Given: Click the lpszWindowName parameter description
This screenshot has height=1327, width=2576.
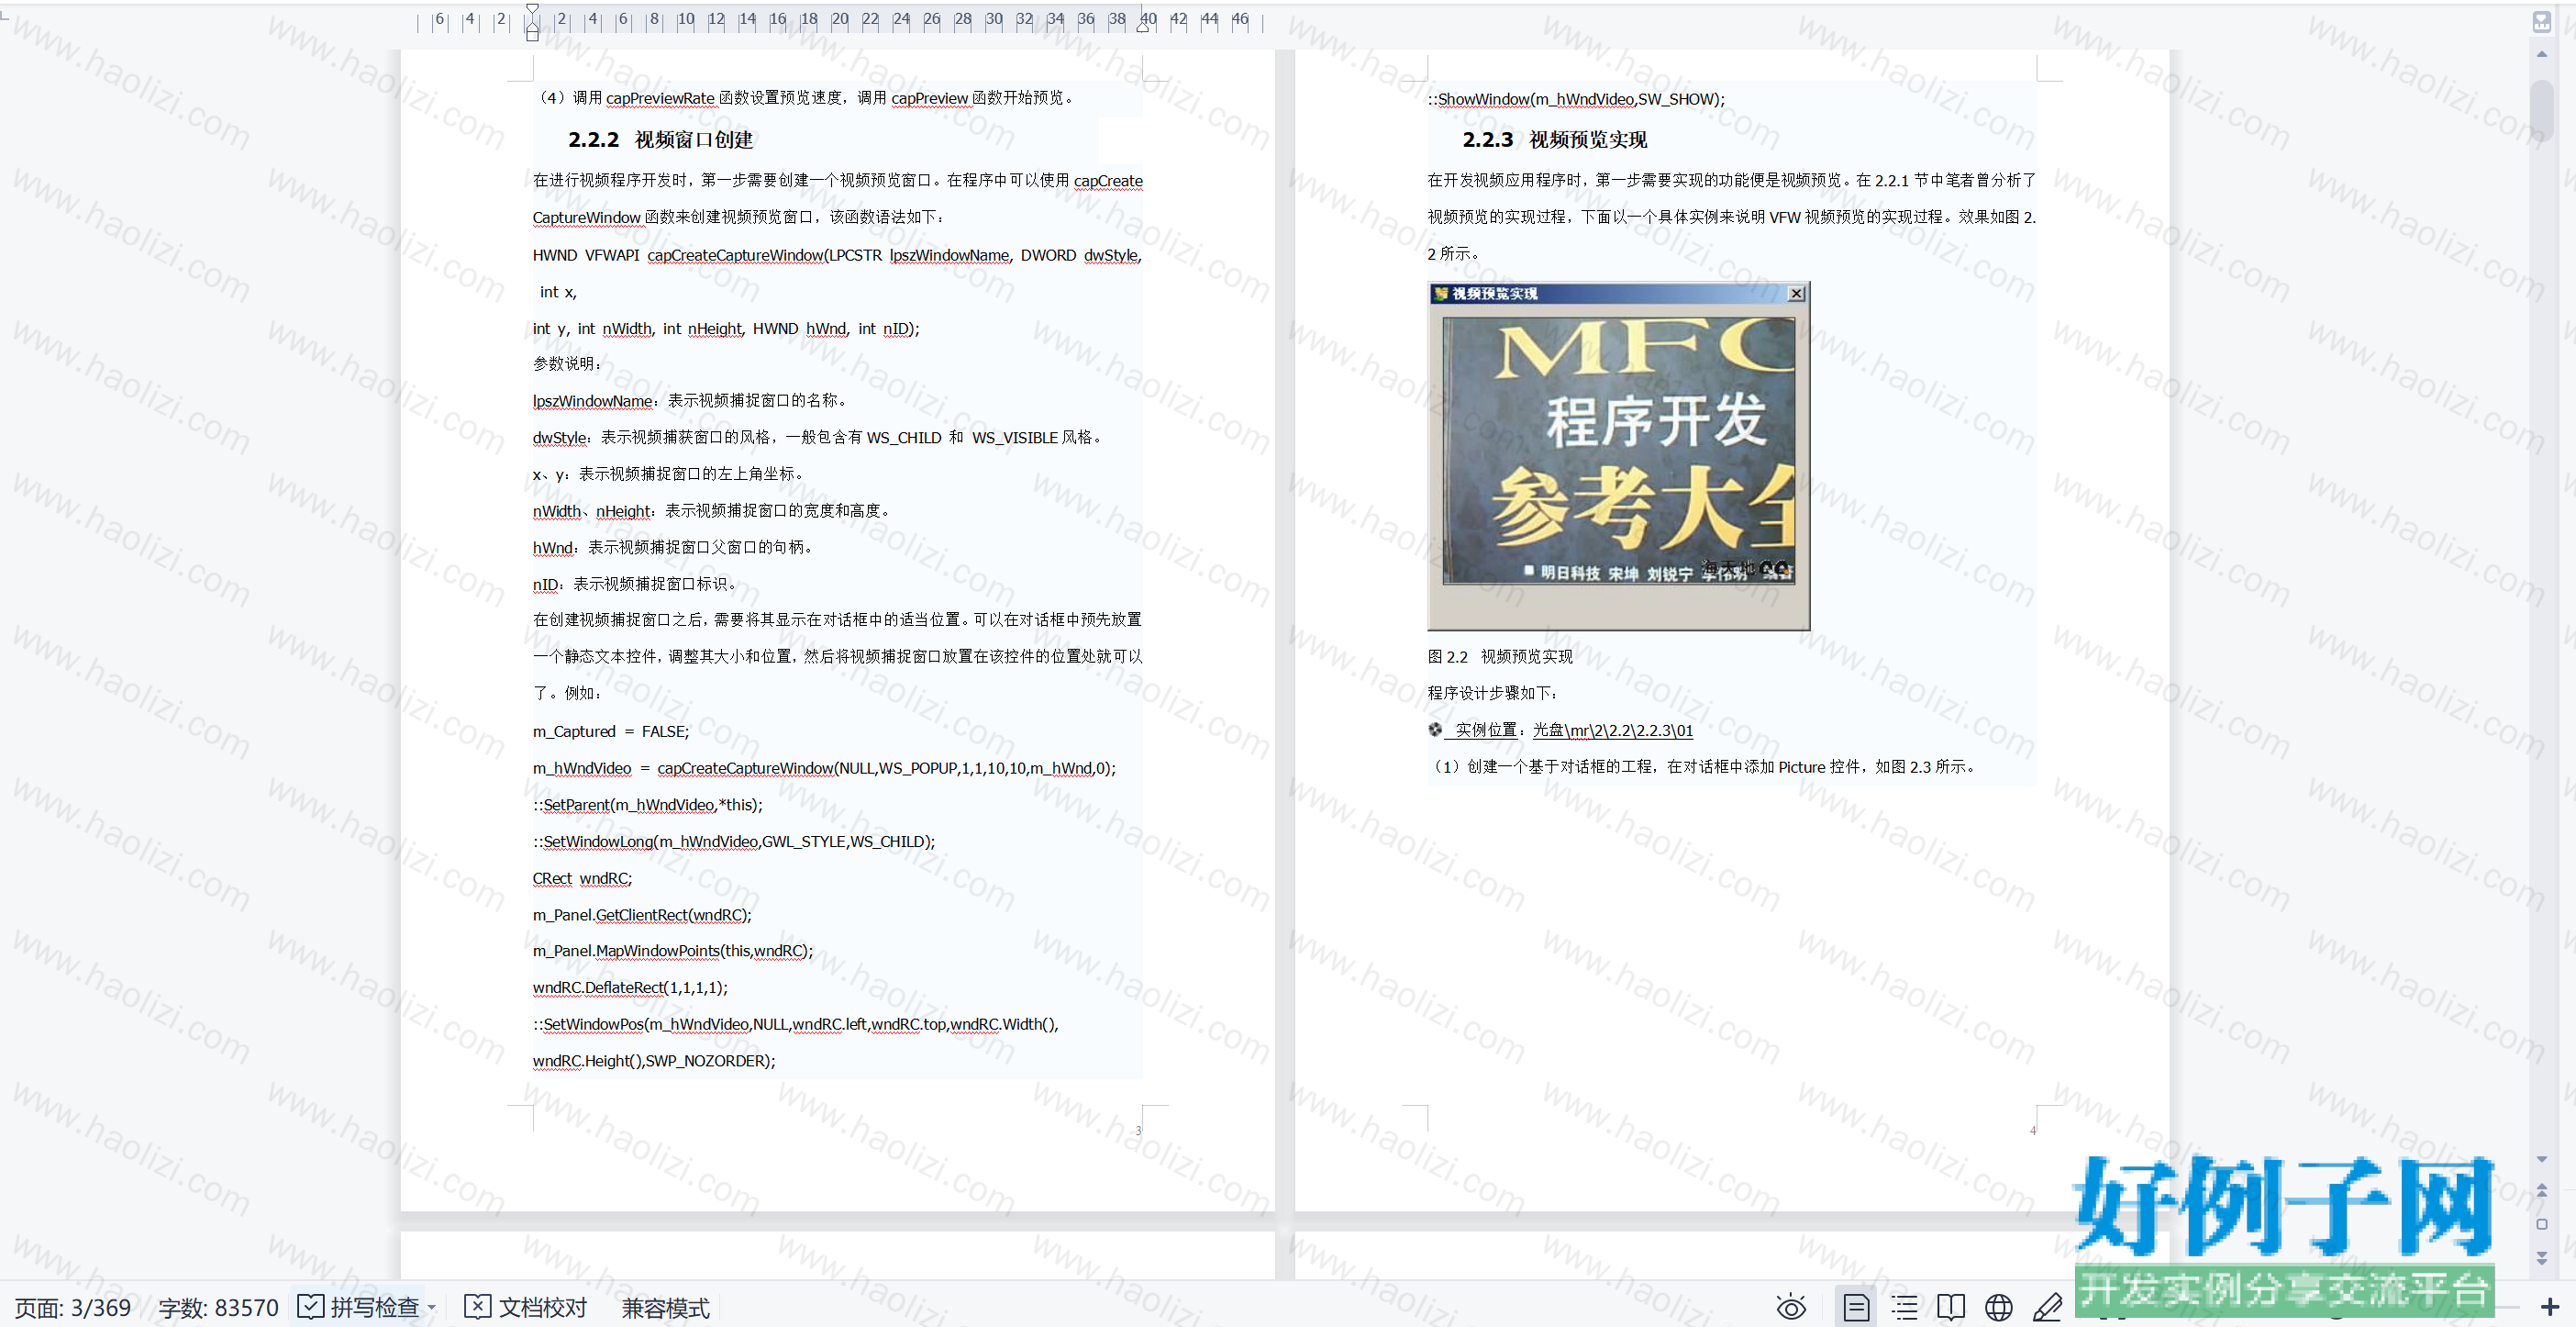Looking at the screenshot, I should tap(689, 400).
